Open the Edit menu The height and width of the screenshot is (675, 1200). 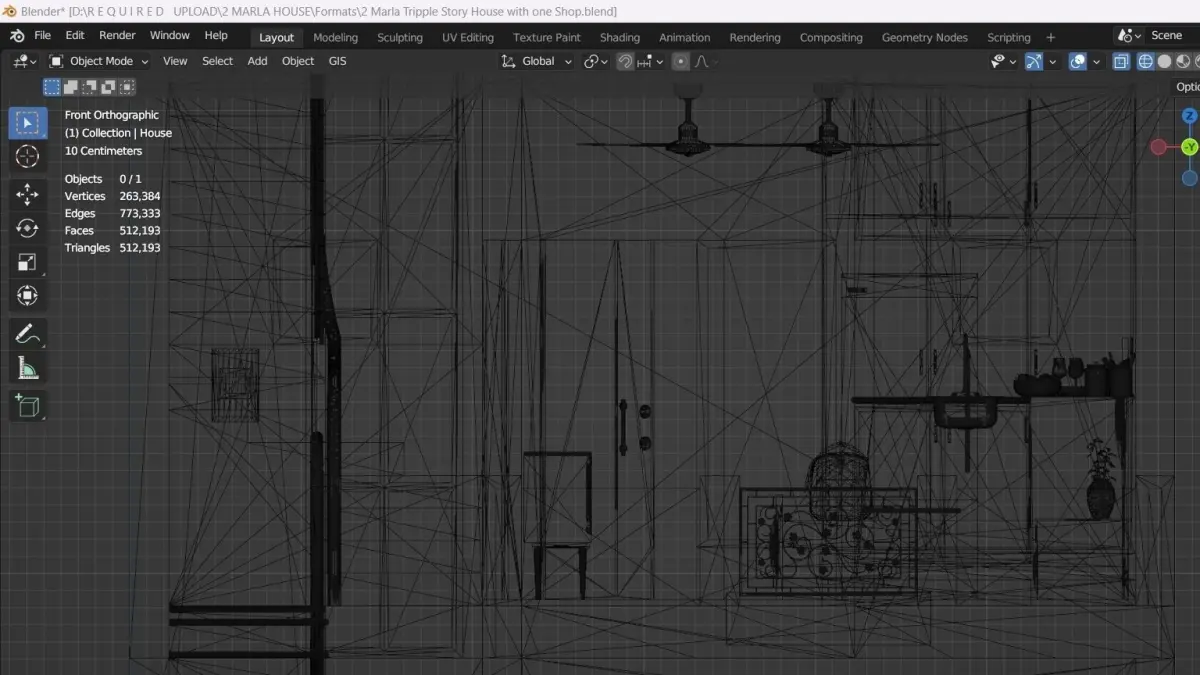(75, 35)
